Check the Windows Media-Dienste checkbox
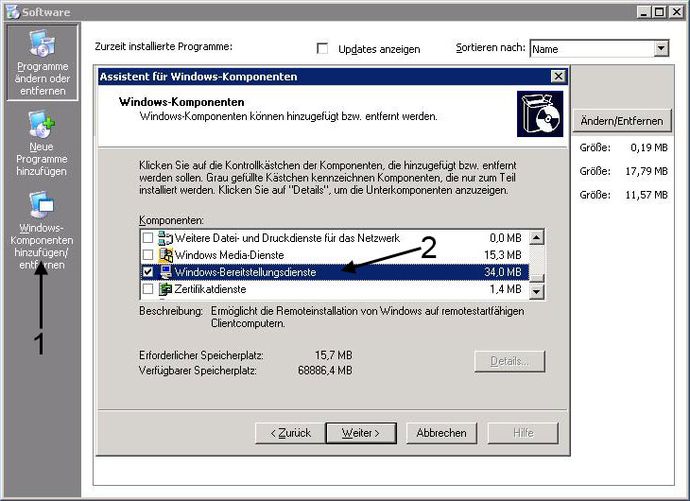The height and width of the screenshot is (501, 690). point(148,255)
